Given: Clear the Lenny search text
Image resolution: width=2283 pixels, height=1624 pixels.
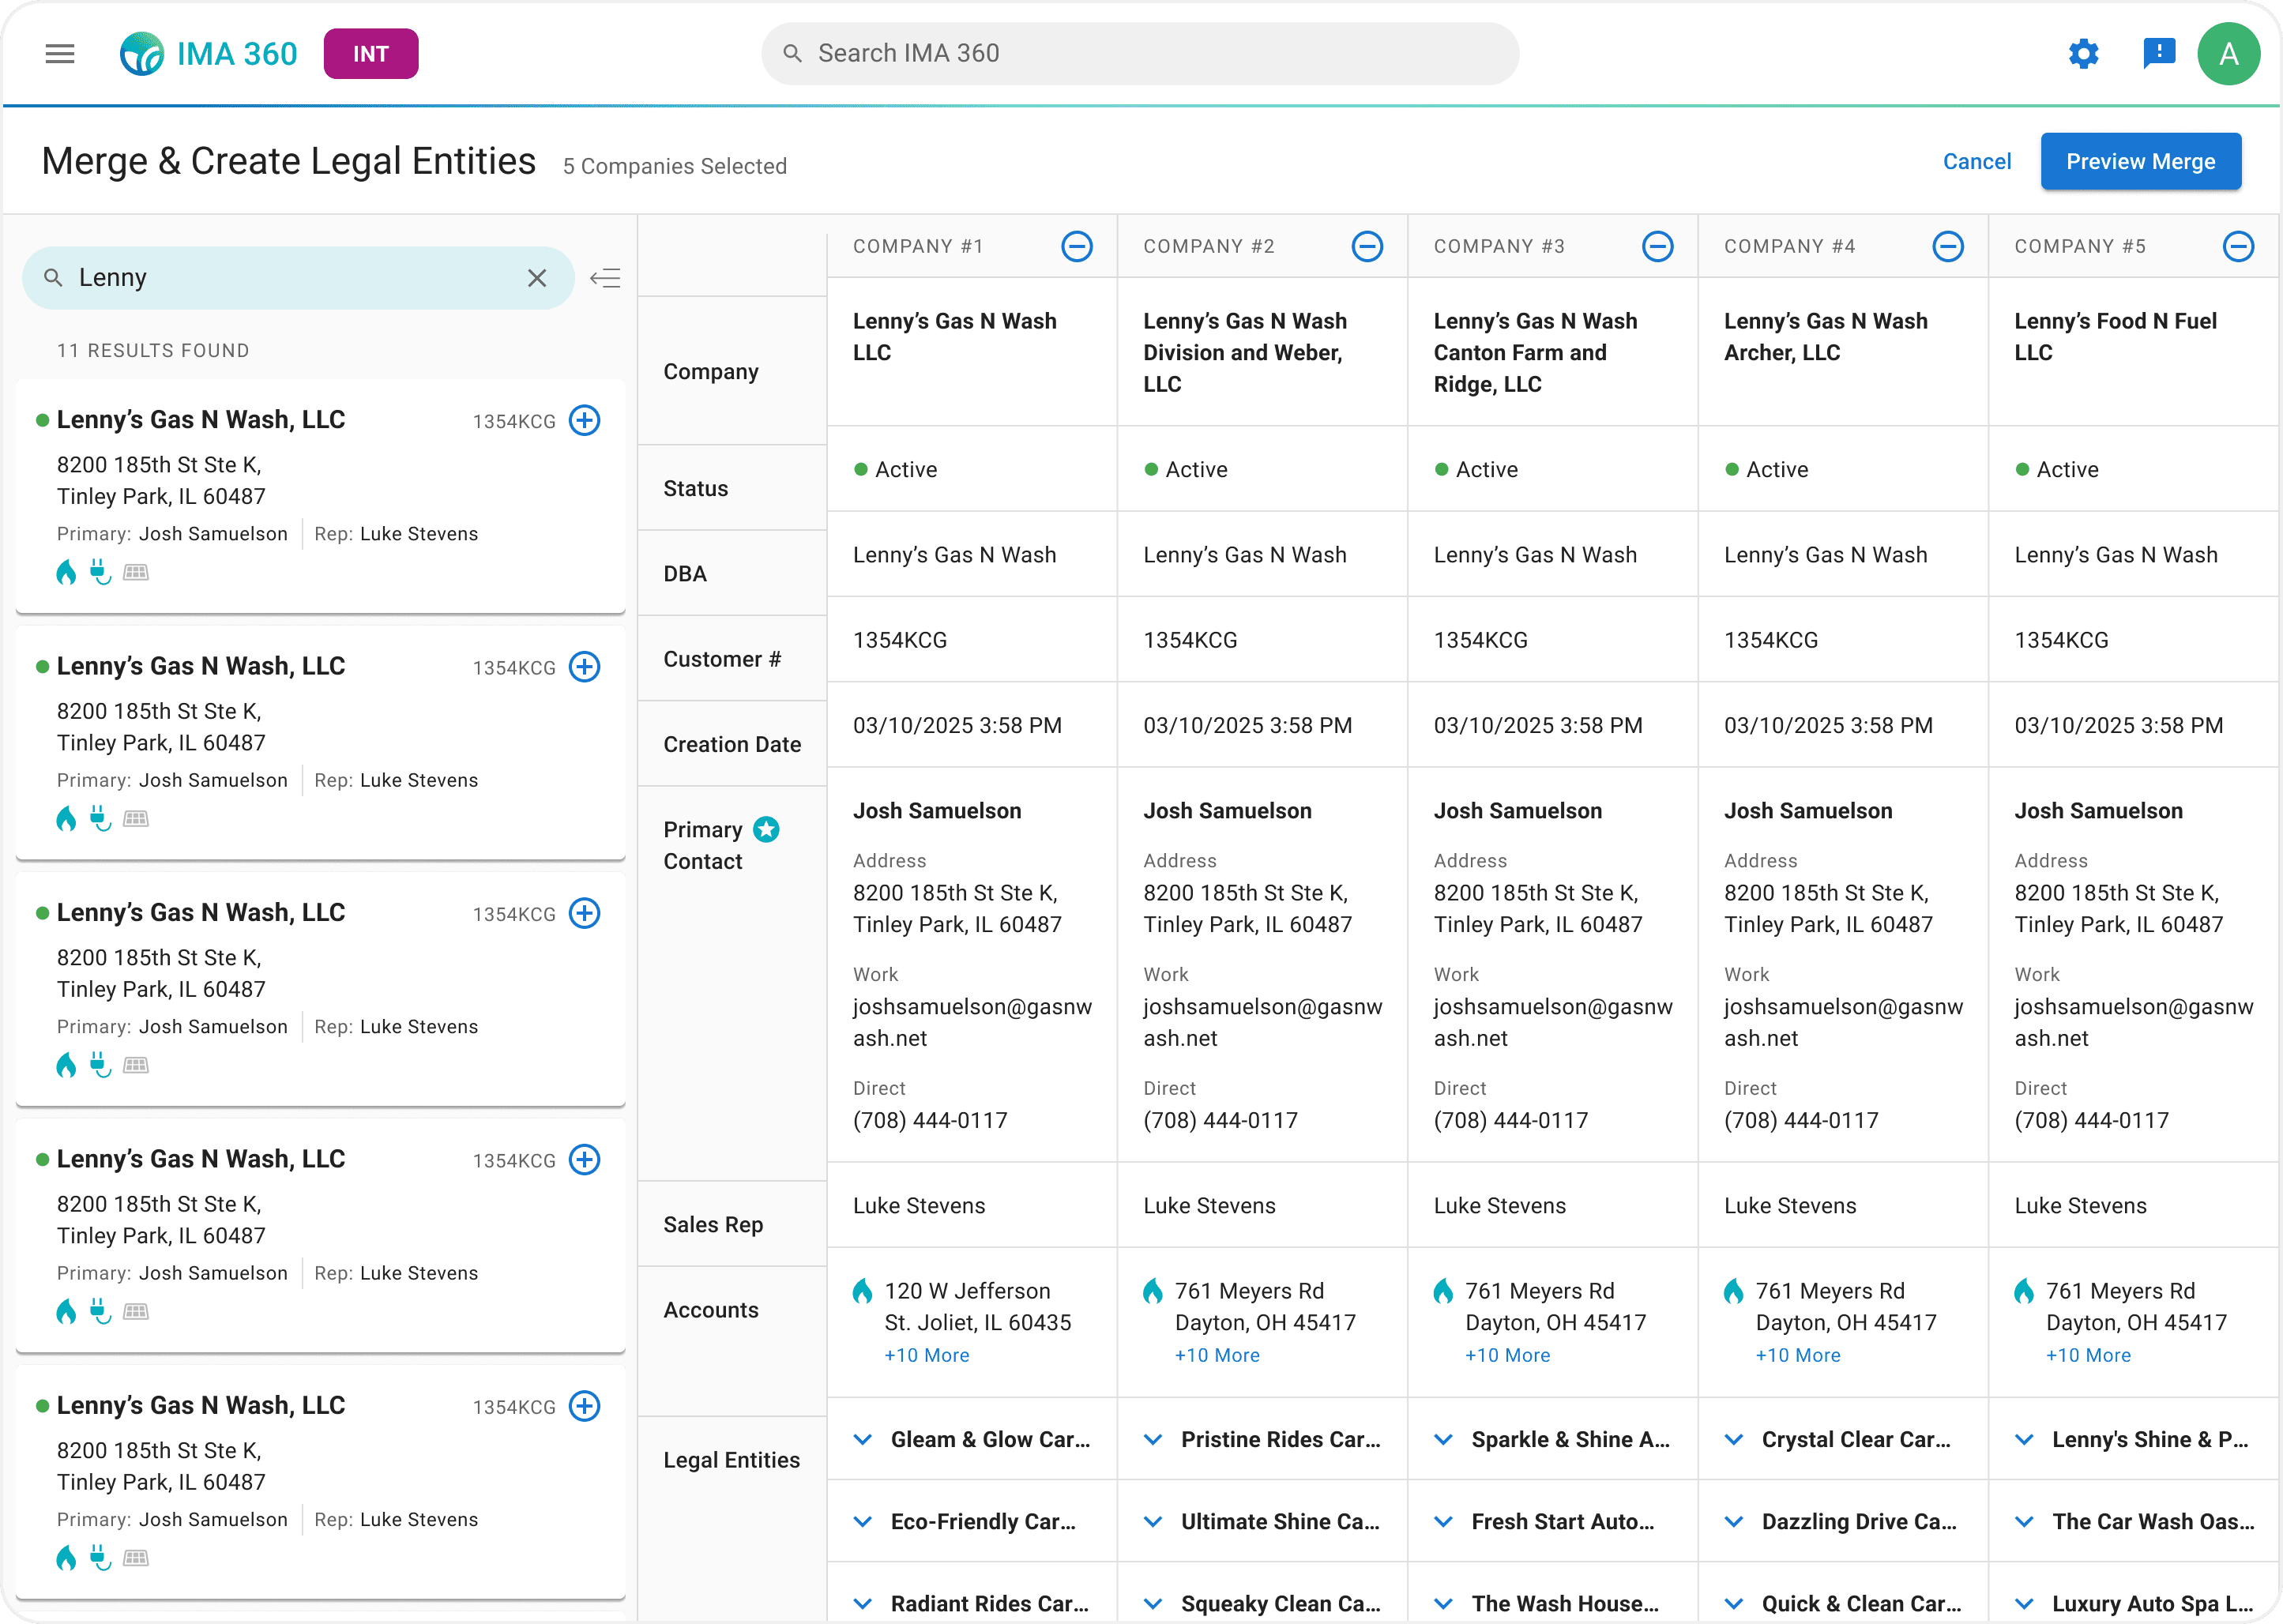Looking at the screenshot, I should 537,278.
